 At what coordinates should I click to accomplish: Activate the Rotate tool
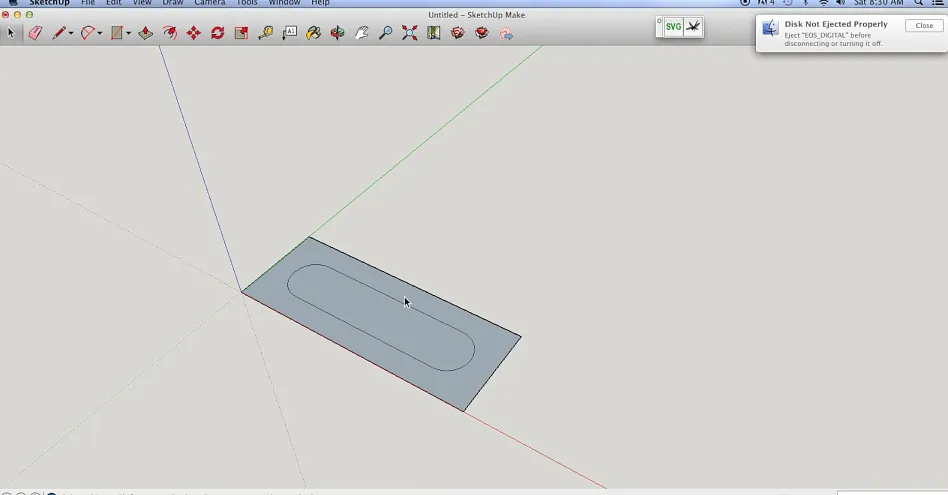[x=218, y=33]
